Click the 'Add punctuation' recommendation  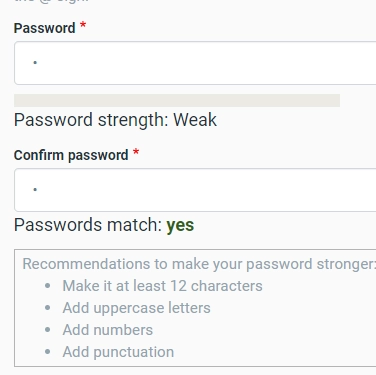point(118,352)
